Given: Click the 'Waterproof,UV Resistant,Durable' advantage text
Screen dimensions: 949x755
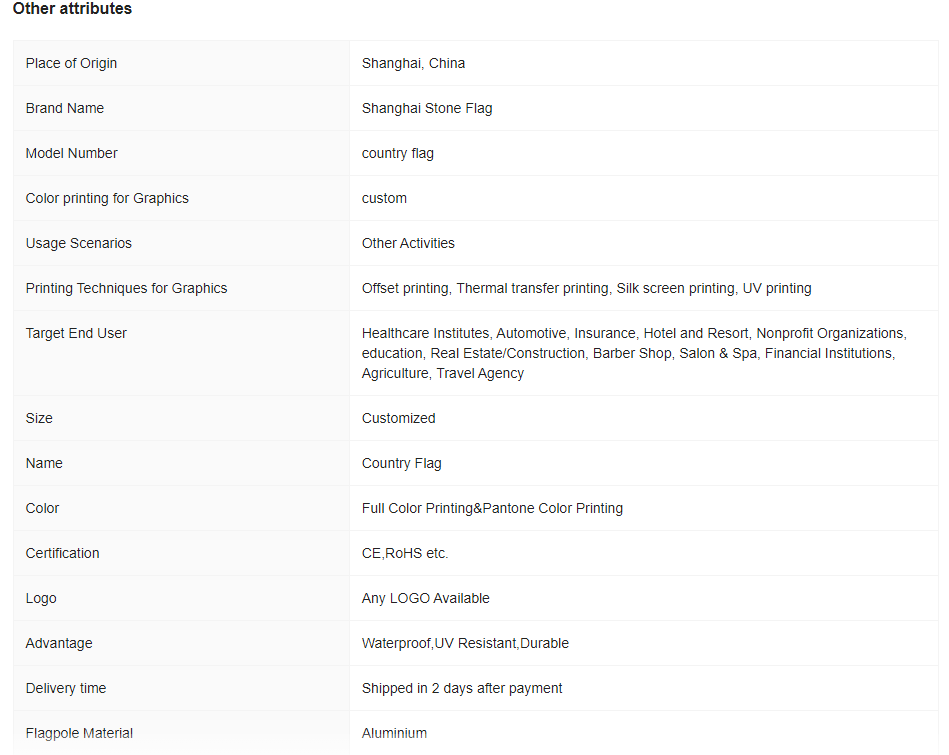Looking at the screenshot, I should (x=465, y=643).
